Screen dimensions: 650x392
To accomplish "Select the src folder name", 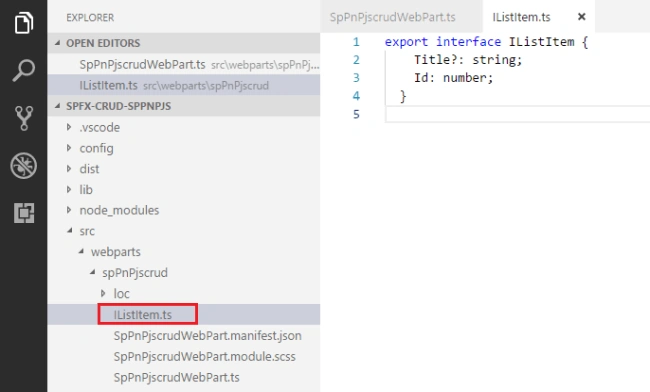I will [x=87, y=231].
